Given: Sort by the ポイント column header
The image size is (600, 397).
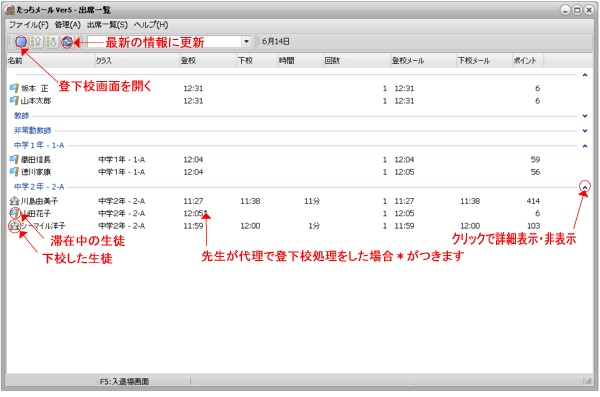Looking at the screenshot, I should [528, 60].
